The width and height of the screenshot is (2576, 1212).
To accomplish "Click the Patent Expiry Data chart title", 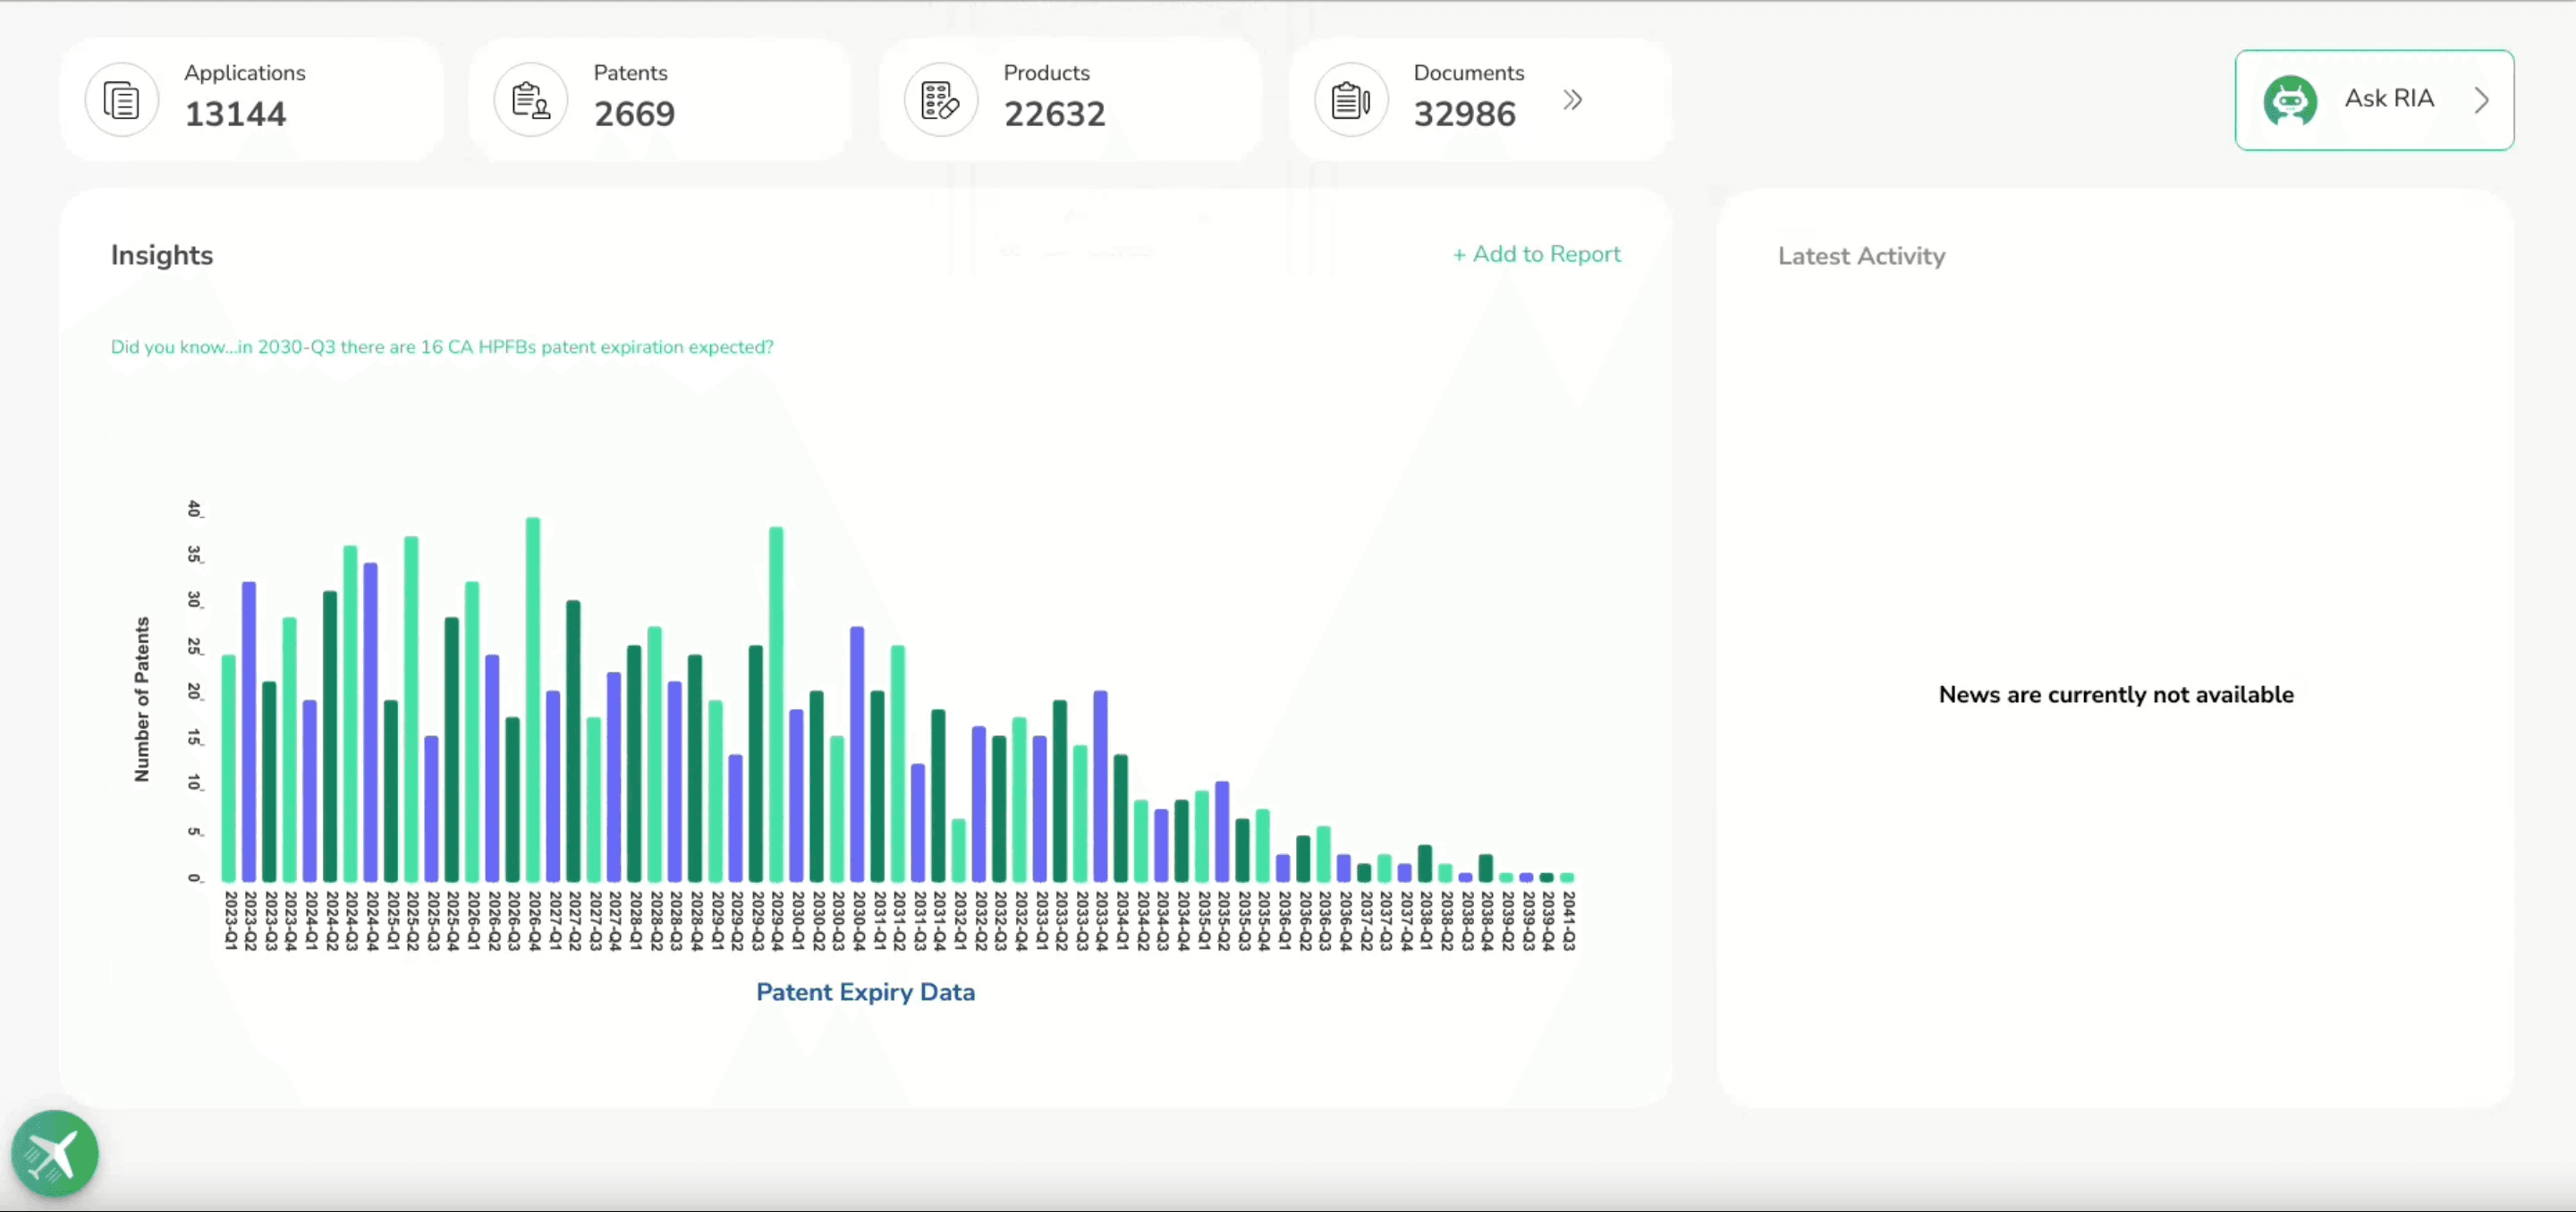I will [x=865, y=992].
